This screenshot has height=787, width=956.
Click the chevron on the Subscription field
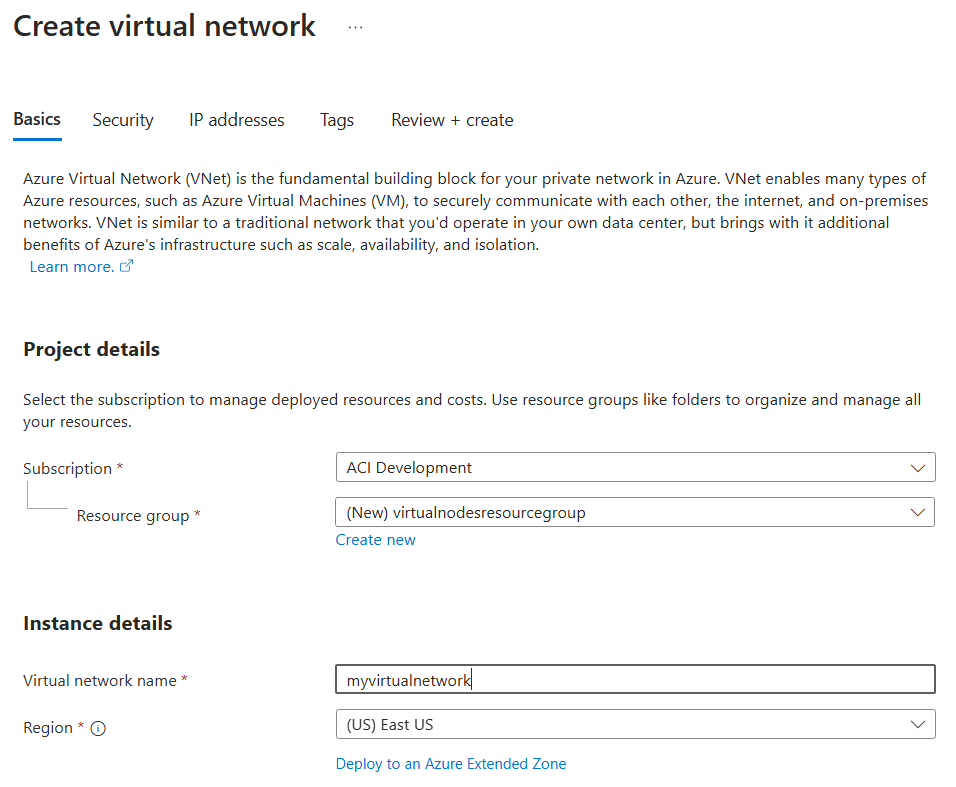coord(919,467)
